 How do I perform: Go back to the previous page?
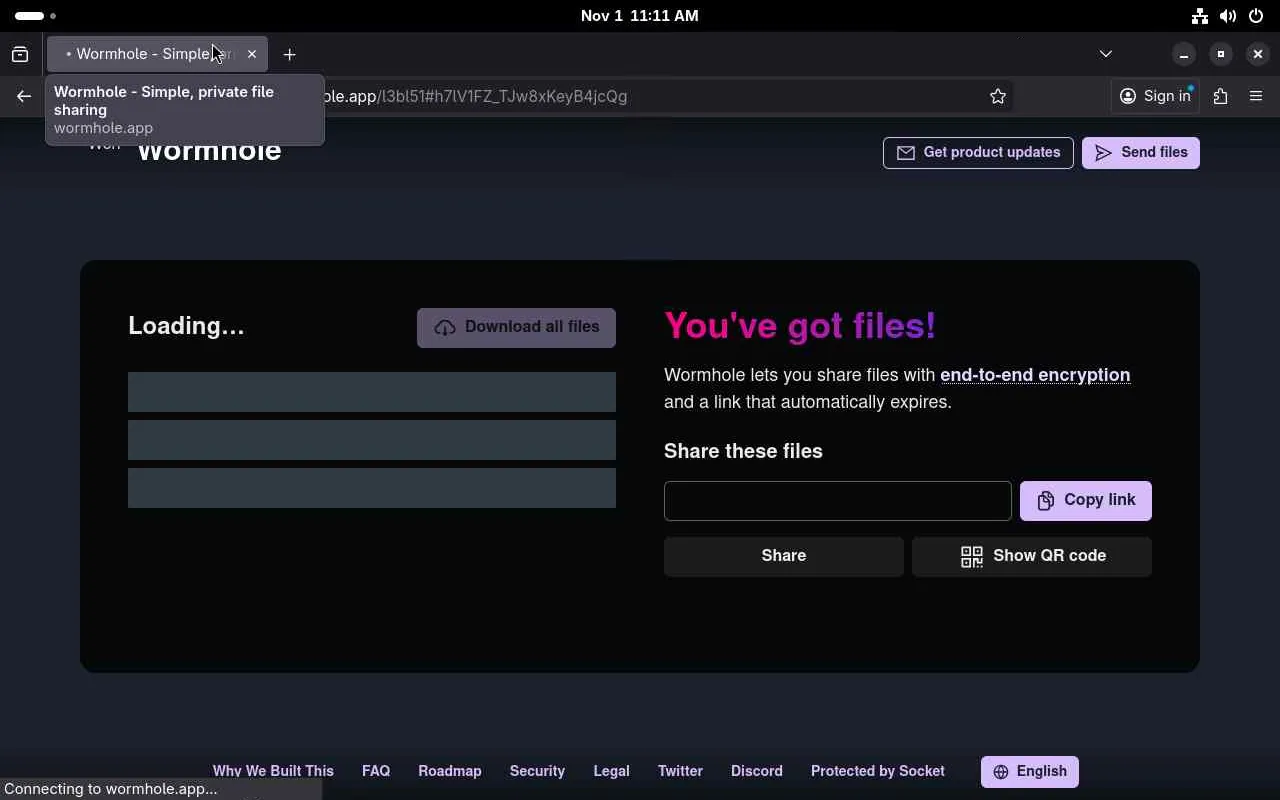(24, 96)
